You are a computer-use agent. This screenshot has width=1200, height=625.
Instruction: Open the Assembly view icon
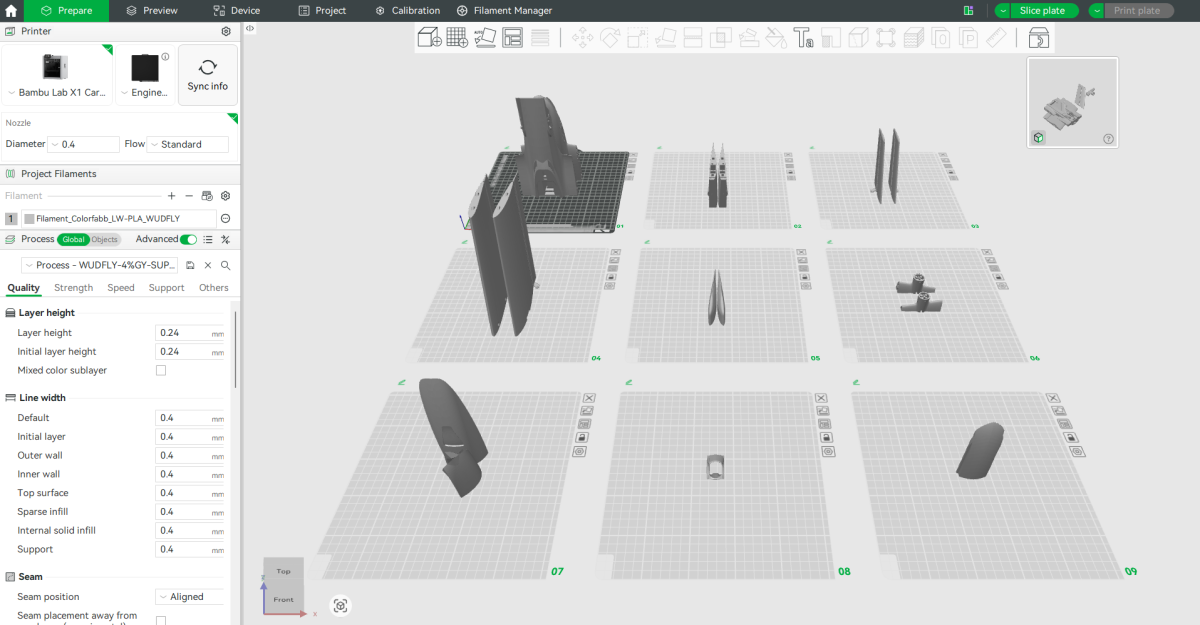[x=1039, y=38]
